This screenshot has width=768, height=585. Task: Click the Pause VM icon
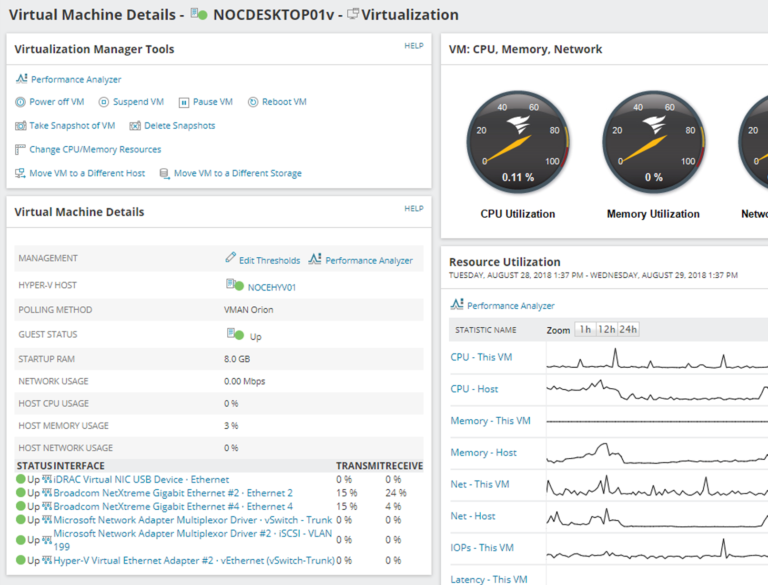[x=184, y=102]
